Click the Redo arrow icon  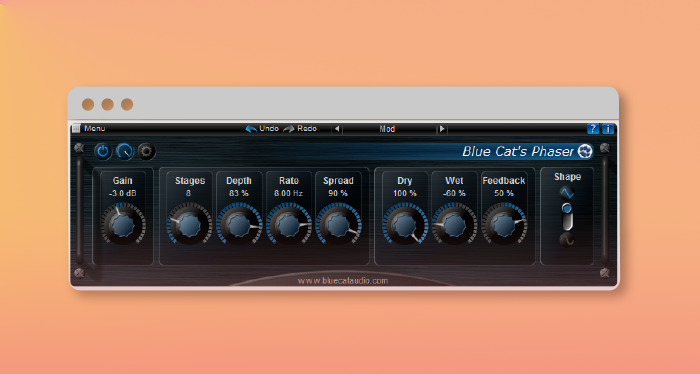pyautogui.click(x=289, y=129)
